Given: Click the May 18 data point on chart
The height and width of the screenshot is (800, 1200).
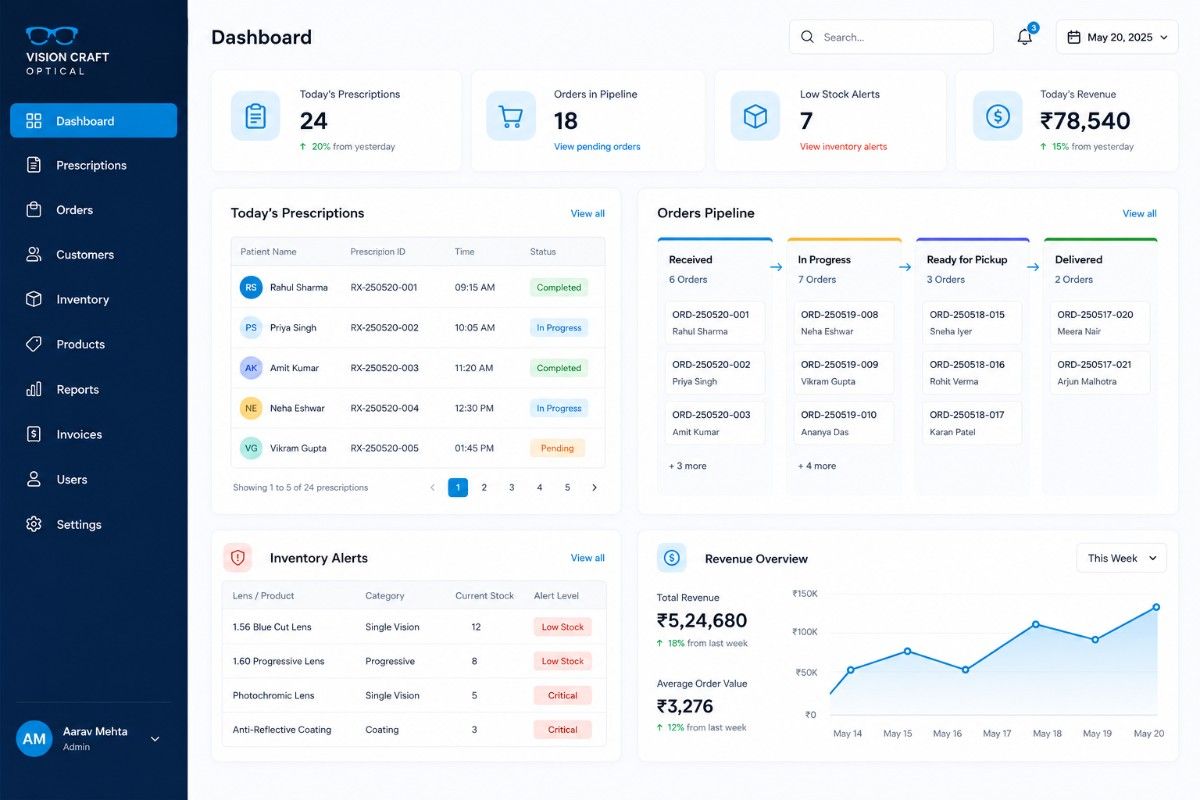Looking at the screenshot, I should tap(1035, 624).
